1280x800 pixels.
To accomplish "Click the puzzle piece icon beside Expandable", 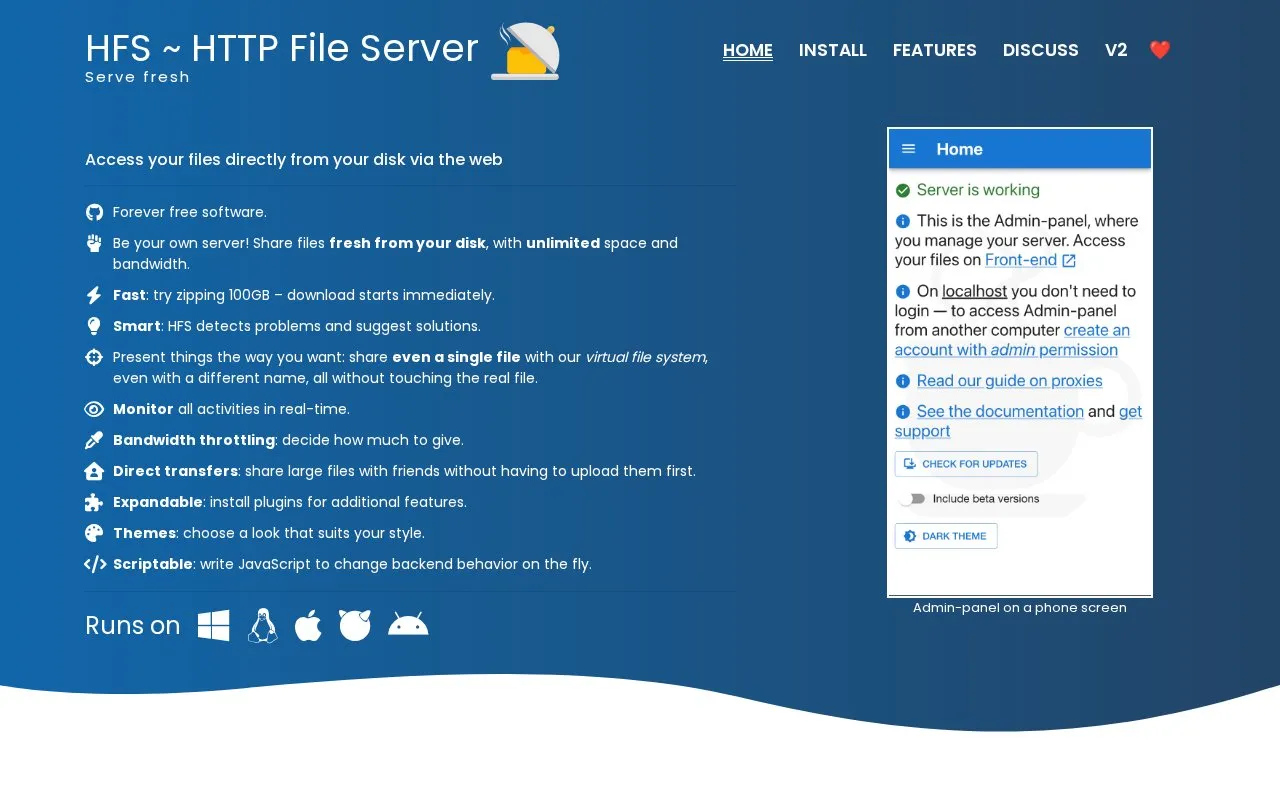I will [94, 502].
